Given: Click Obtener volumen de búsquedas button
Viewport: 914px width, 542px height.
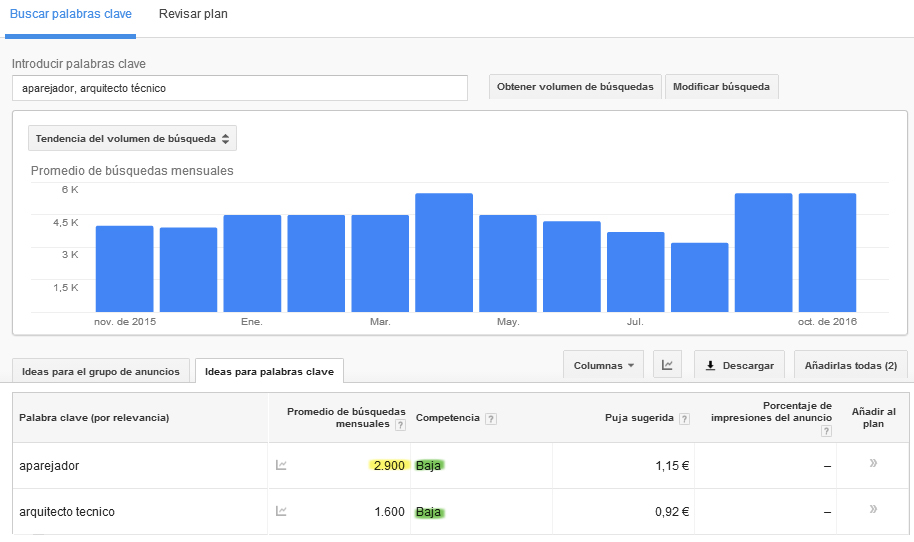Looking at the screenshot, I should [x=575, y=87].
